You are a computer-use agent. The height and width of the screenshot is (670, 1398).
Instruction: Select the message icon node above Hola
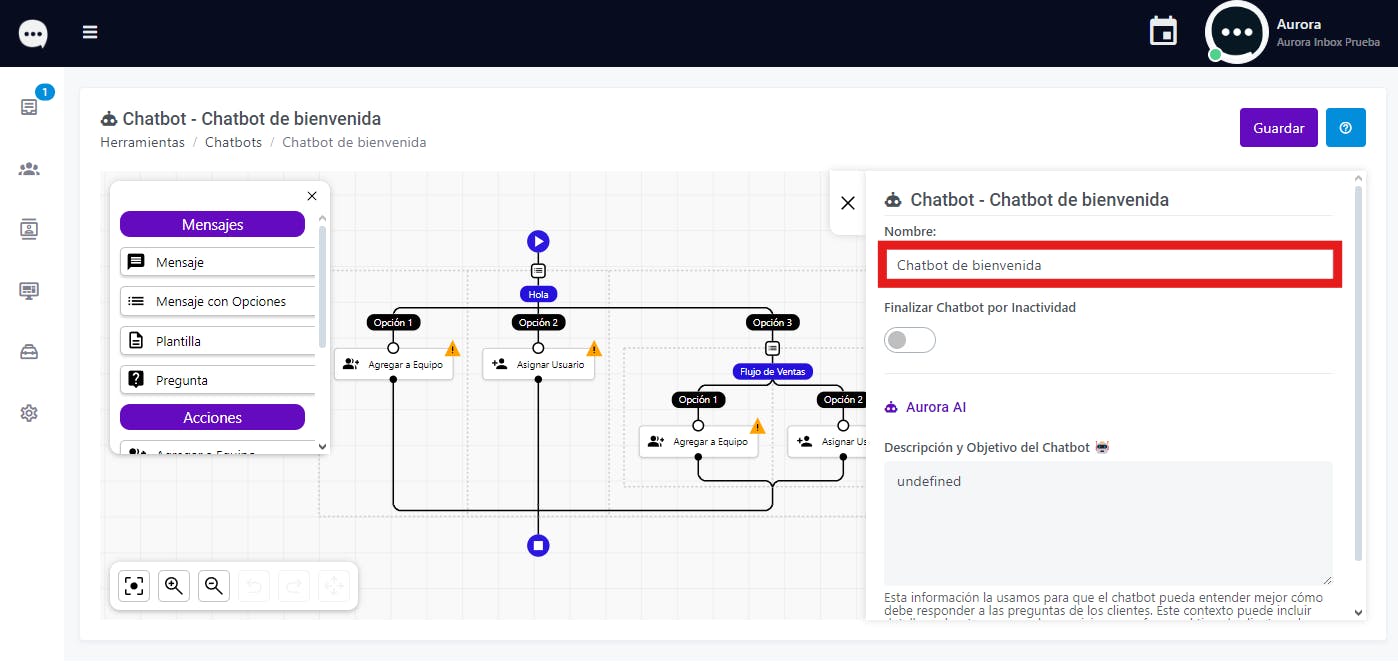538,270
